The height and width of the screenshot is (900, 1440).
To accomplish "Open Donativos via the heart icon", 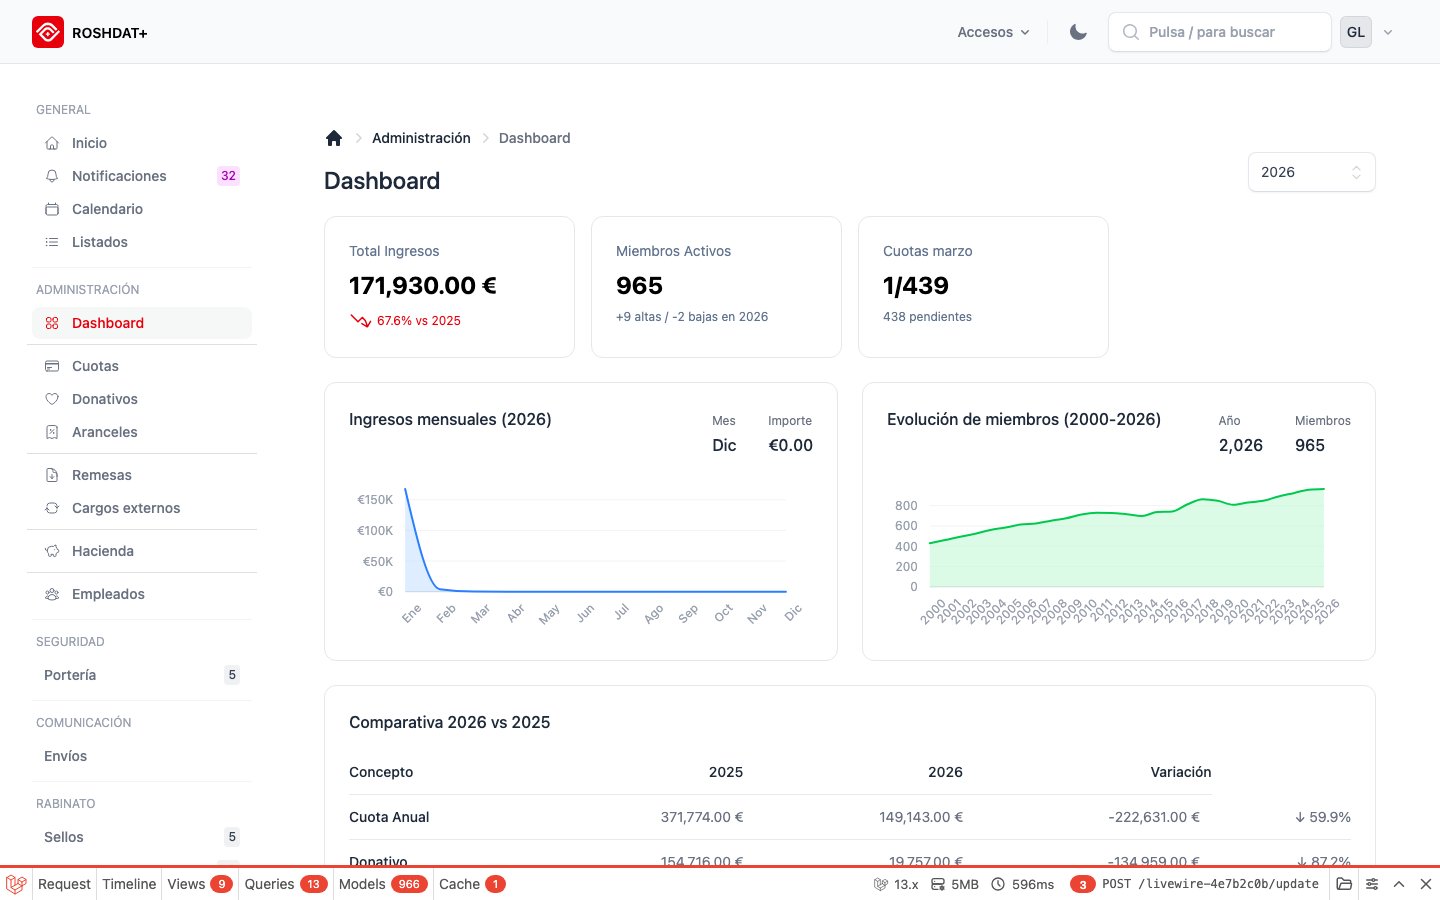I will 52,399.
